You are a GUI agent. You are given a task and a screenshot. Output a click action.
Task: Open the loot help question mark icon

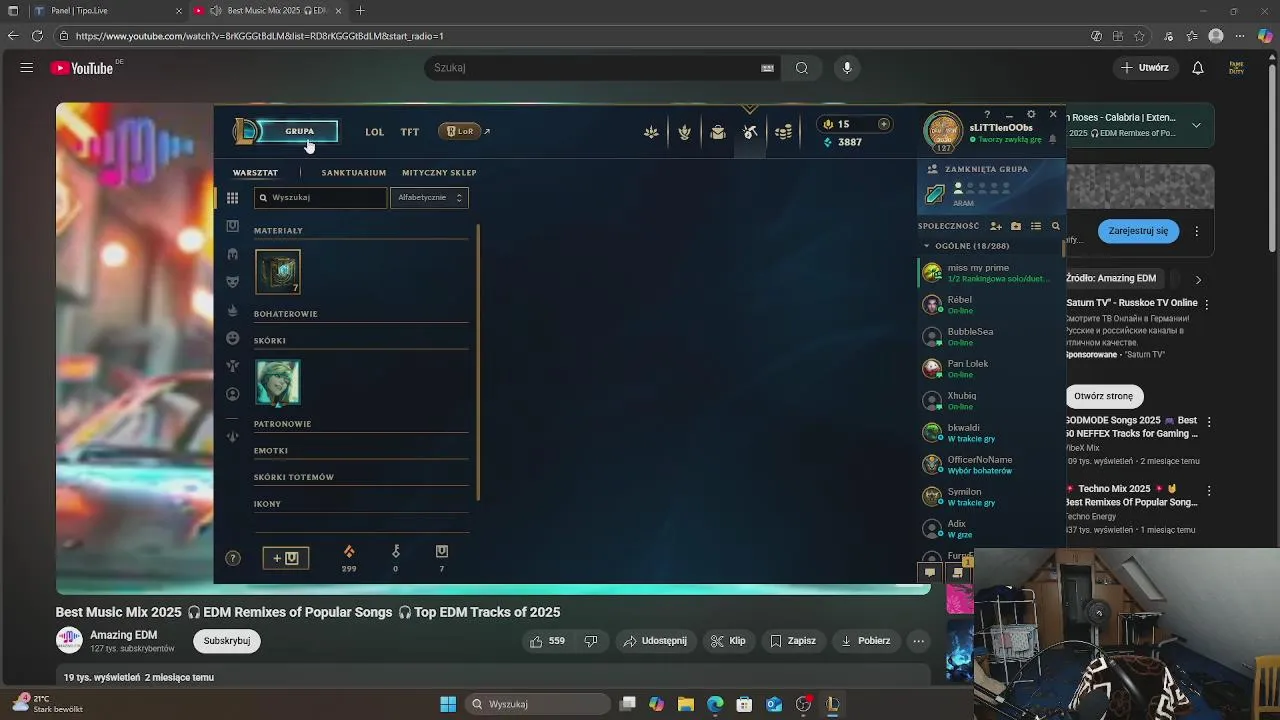click(x=233, y=558)
